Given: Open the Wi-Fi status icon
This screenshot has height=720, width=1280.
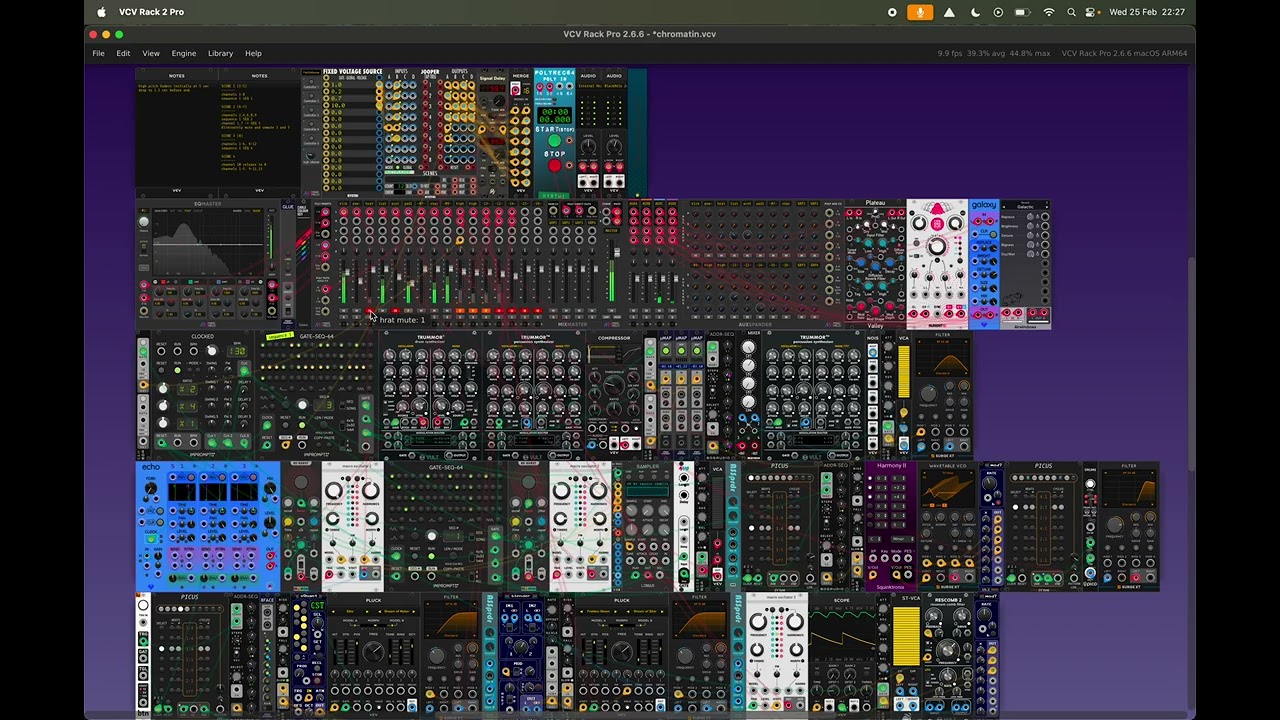Looking at the screenshot, I should (1048, 12).
